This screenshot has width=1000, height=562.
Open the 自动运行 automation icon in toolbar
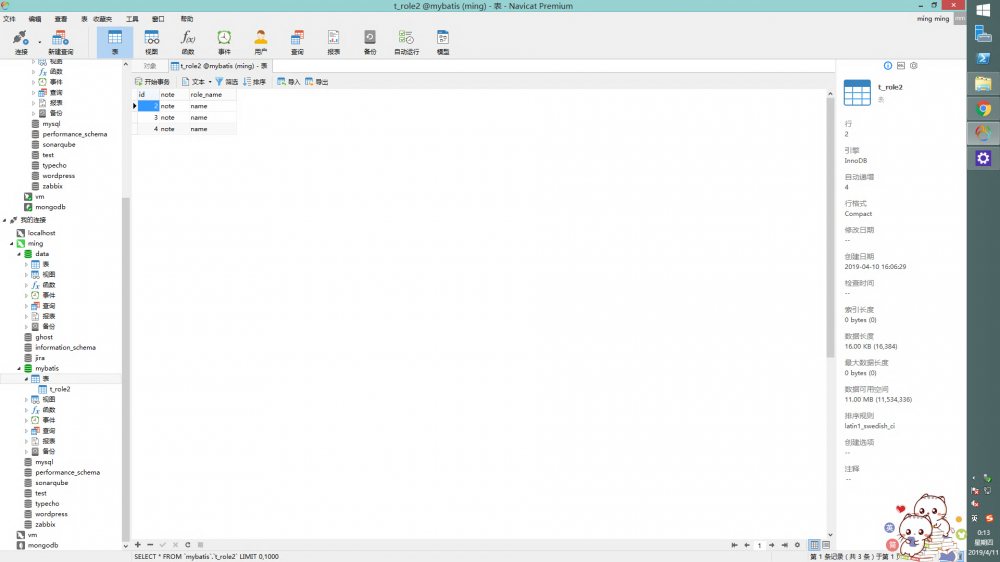(x=406, y=42)
